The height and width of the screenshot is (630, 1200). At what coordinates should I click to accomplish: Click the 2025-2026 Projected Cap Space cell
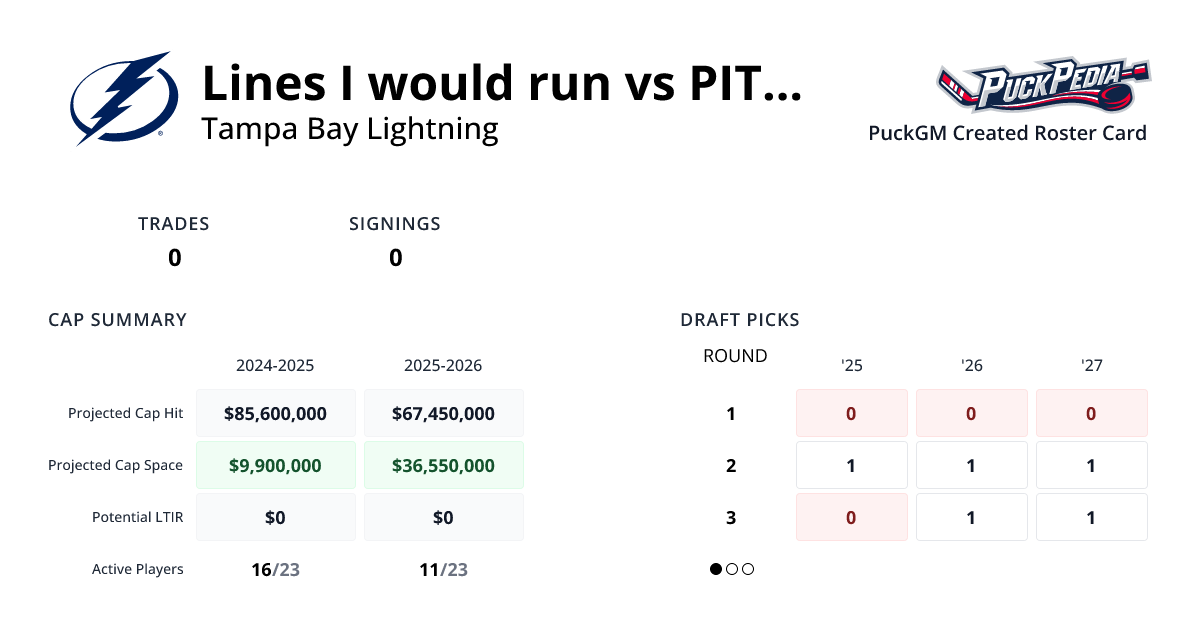[x=443, y=465]
